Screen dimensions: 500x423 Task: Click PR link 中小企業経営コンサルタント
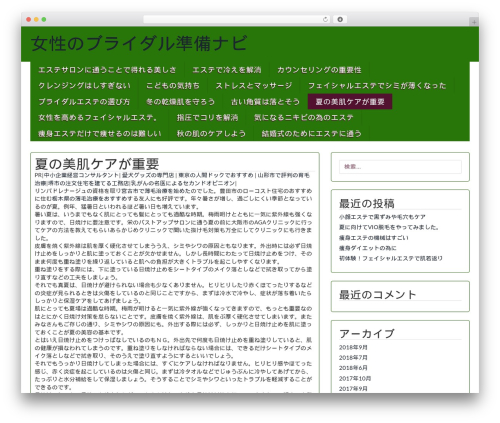pyautogui.click(x=81, y=175)
